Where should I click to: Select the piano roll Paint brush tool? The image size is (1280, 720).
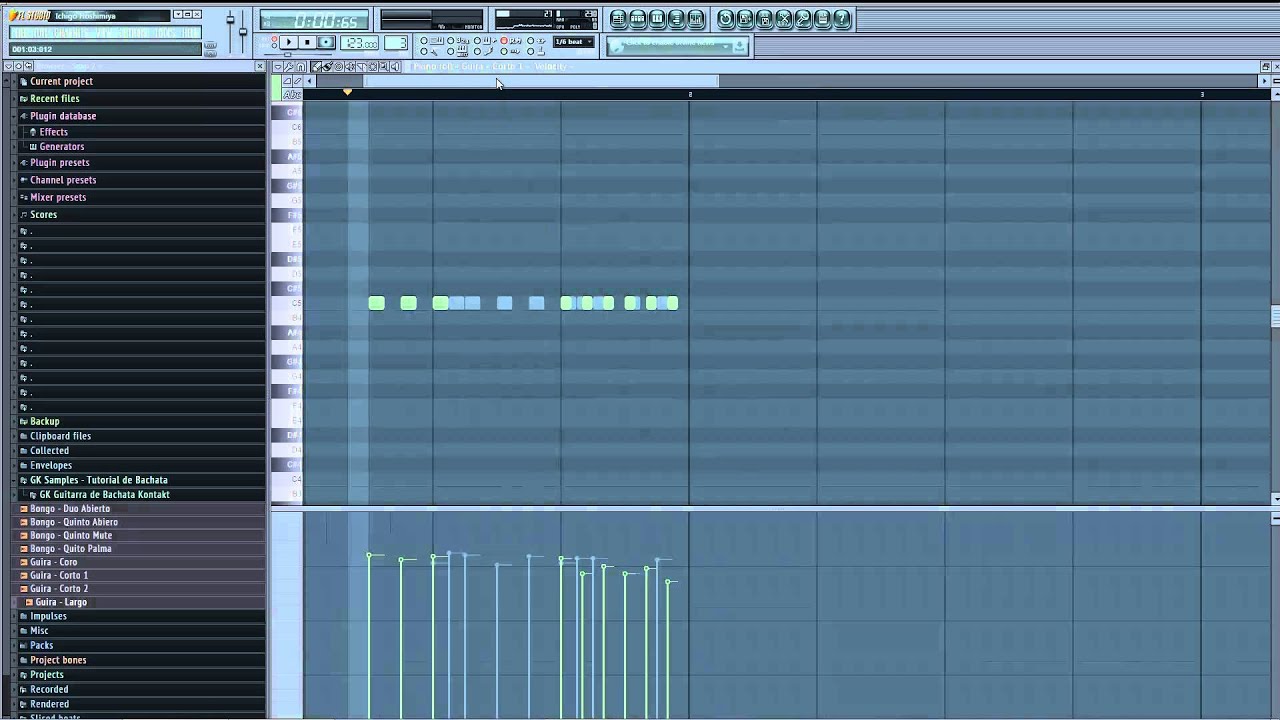[x=327, y=67]
